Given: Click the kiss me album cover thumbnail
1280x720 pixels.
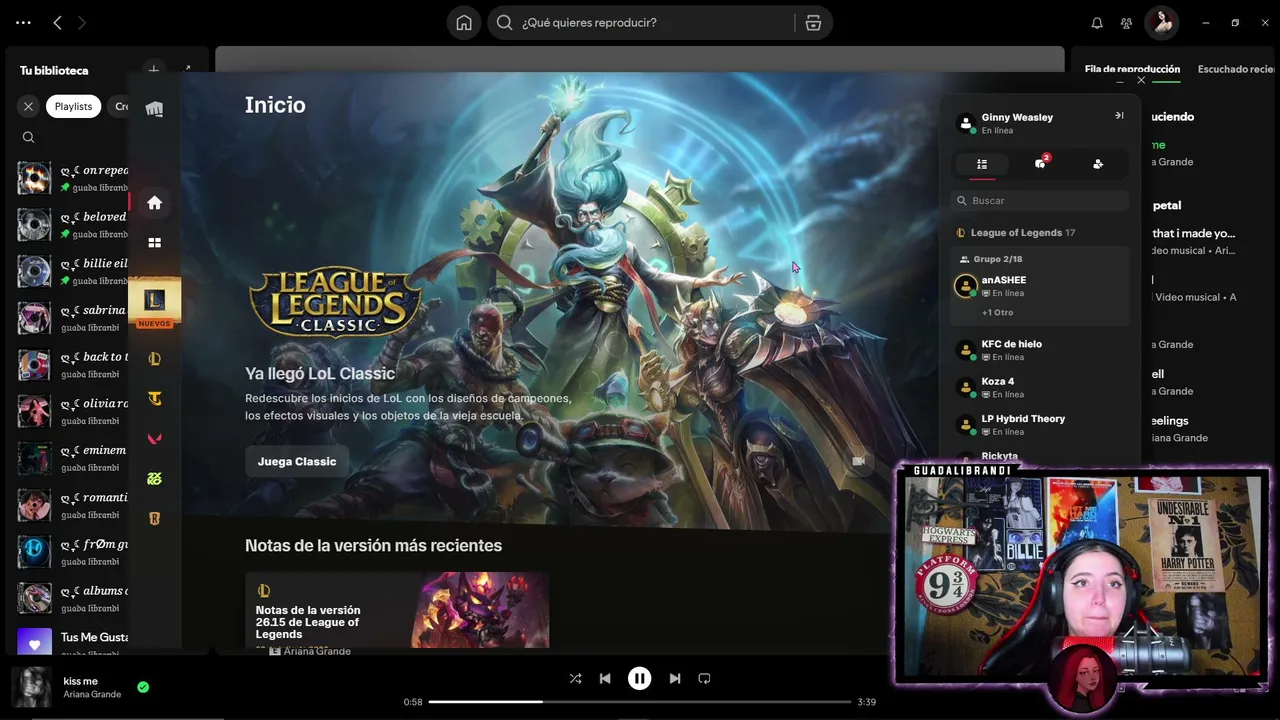Looking at the screenshot, I should tap(31, 687).
